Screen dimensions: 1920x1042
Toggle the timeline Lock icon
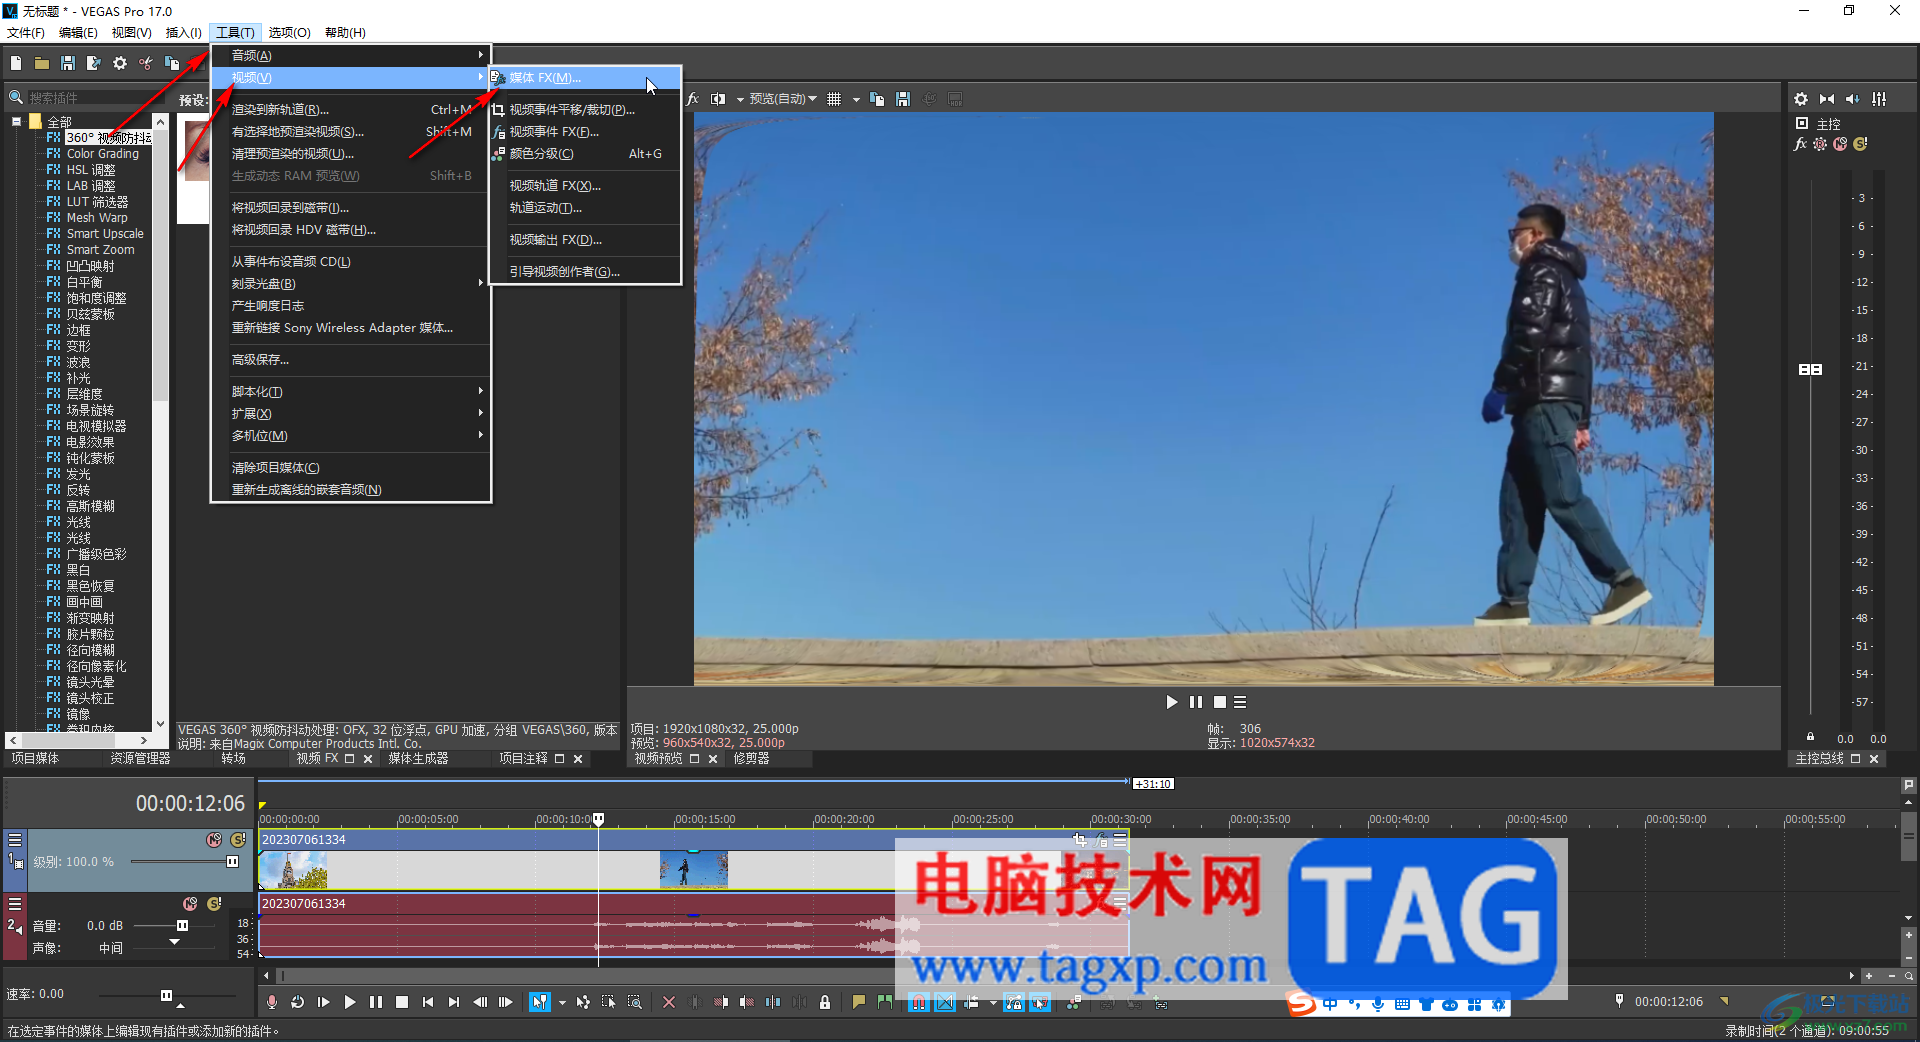pos(825,1002)
